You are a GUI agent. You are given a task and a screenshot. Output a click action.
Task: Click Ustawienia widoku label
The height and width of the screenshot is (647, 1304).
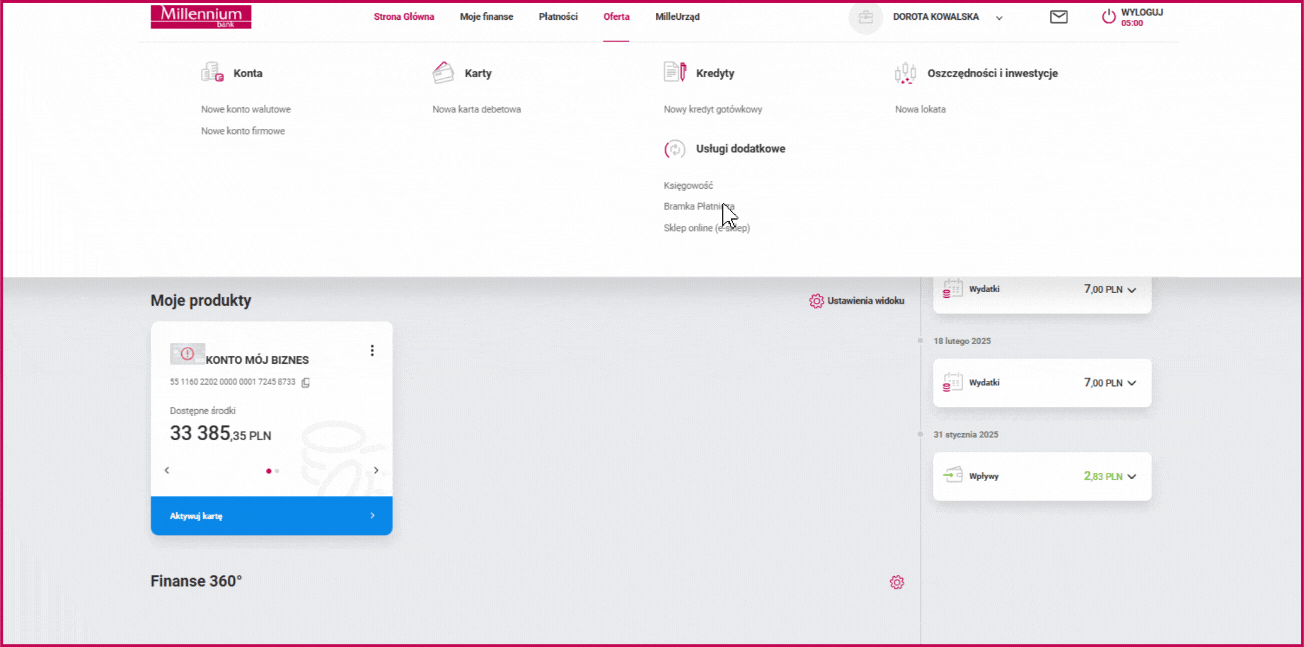866,301
